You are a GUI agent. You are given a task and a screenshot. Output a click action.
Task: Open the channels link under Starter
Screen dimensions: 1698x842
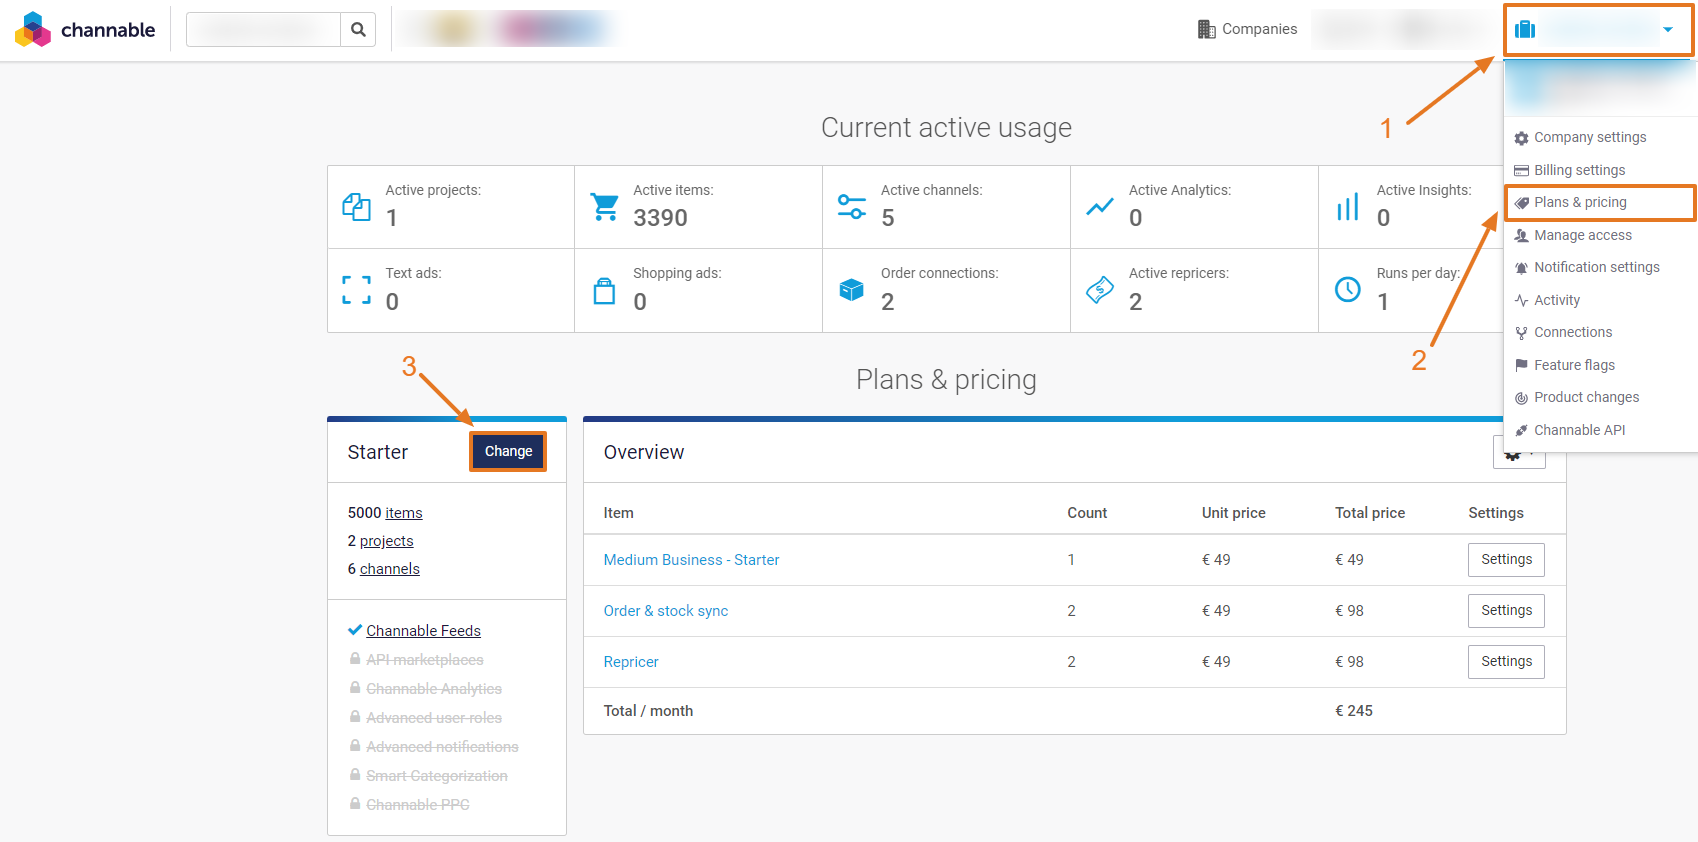pos(390,569)
